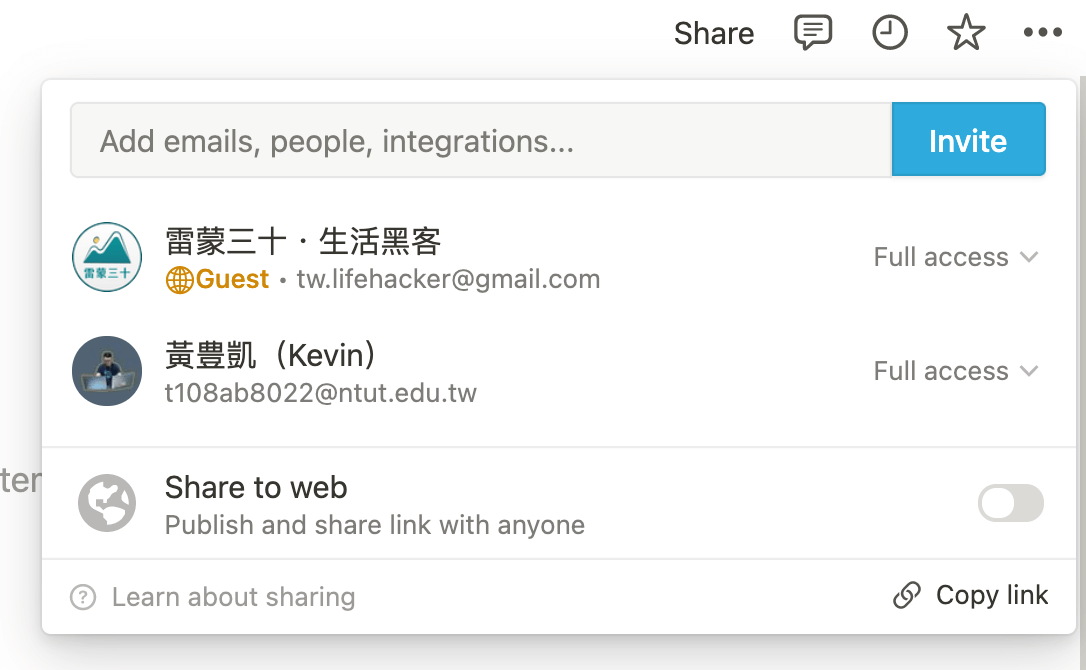Click the Share menu at top
The height and width of the screenshot is (670, 1086).
click(x=714, y=33)
